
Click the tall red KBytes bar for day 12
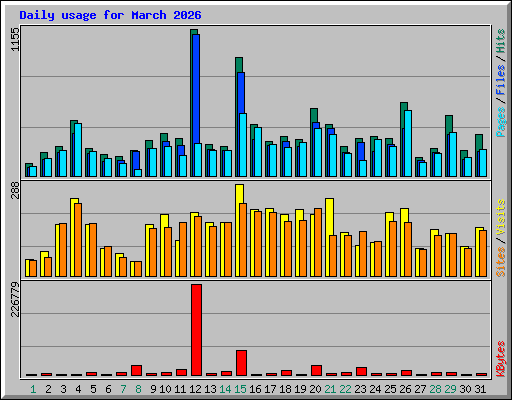pyautogui.click(x=196, y=330)
